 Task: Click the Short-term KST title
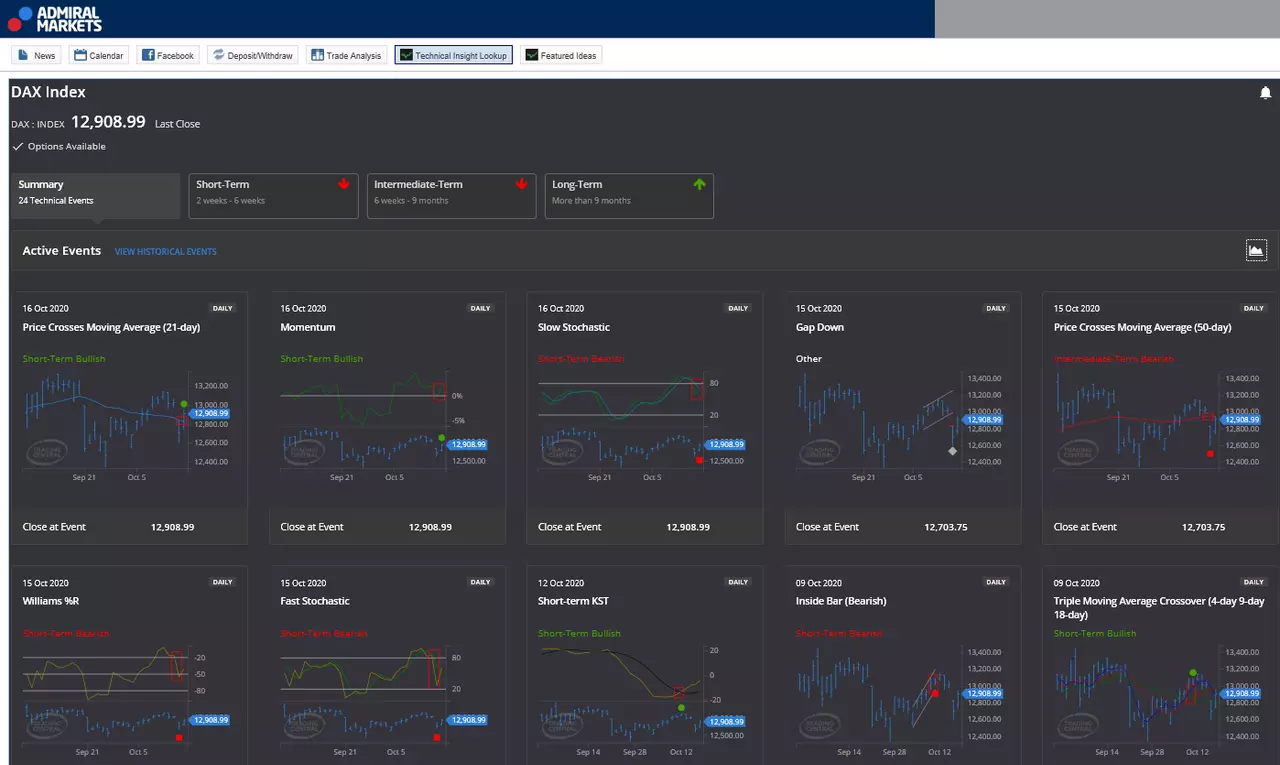573,601
